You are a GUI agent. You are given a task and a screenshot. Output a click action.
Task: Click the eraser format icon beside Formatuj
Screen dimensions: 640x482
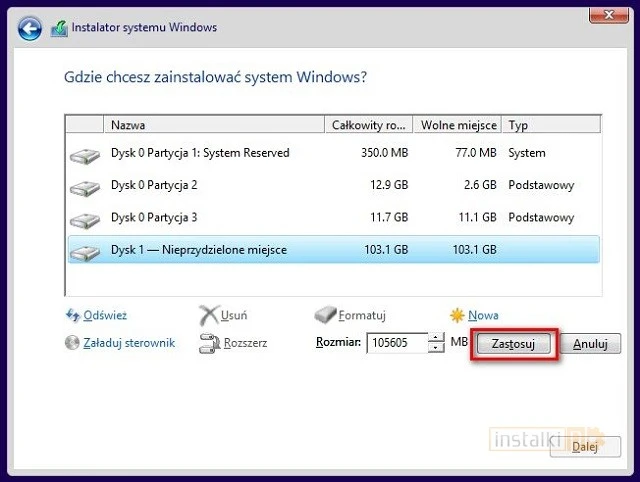(x=325, y=315)
